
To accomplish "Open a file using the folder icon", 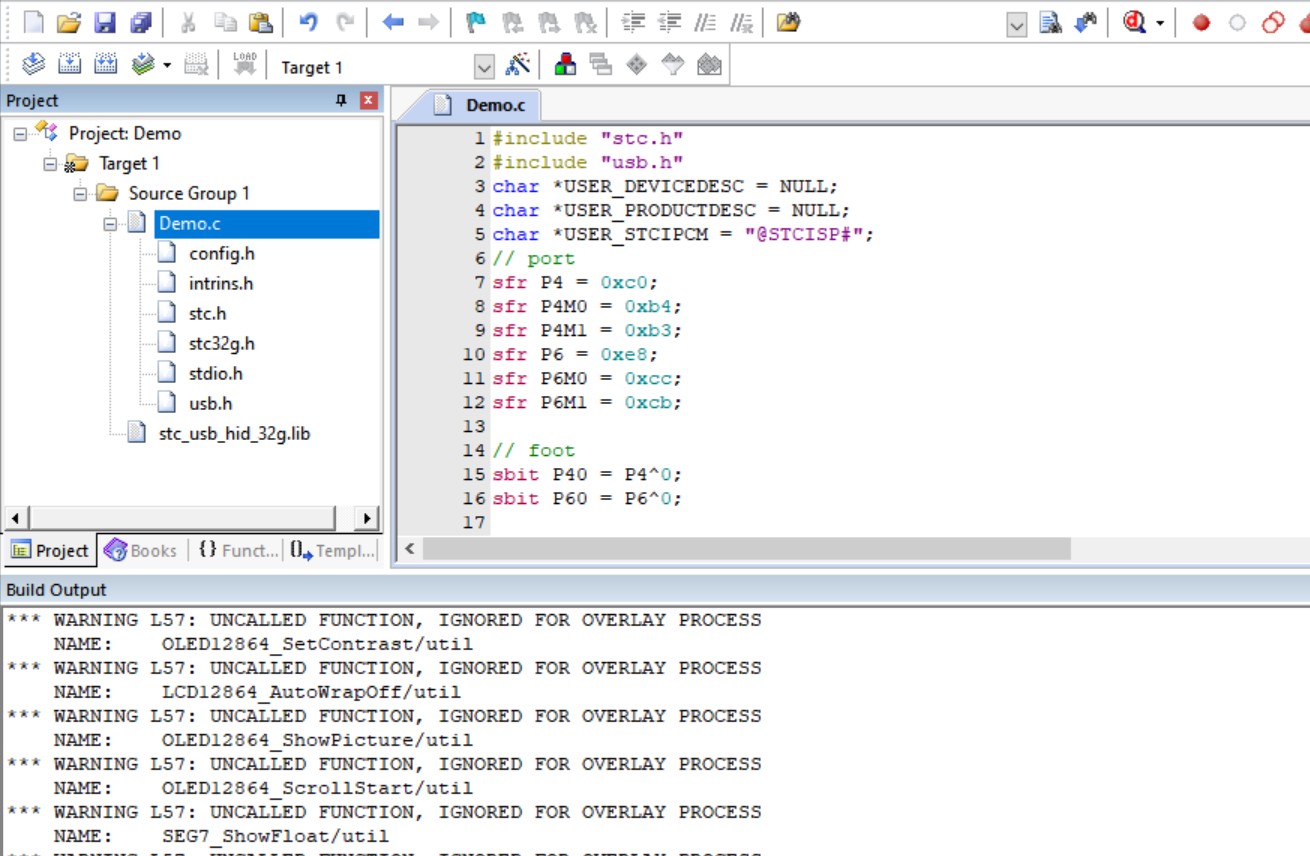I will (x=69, y=22).
